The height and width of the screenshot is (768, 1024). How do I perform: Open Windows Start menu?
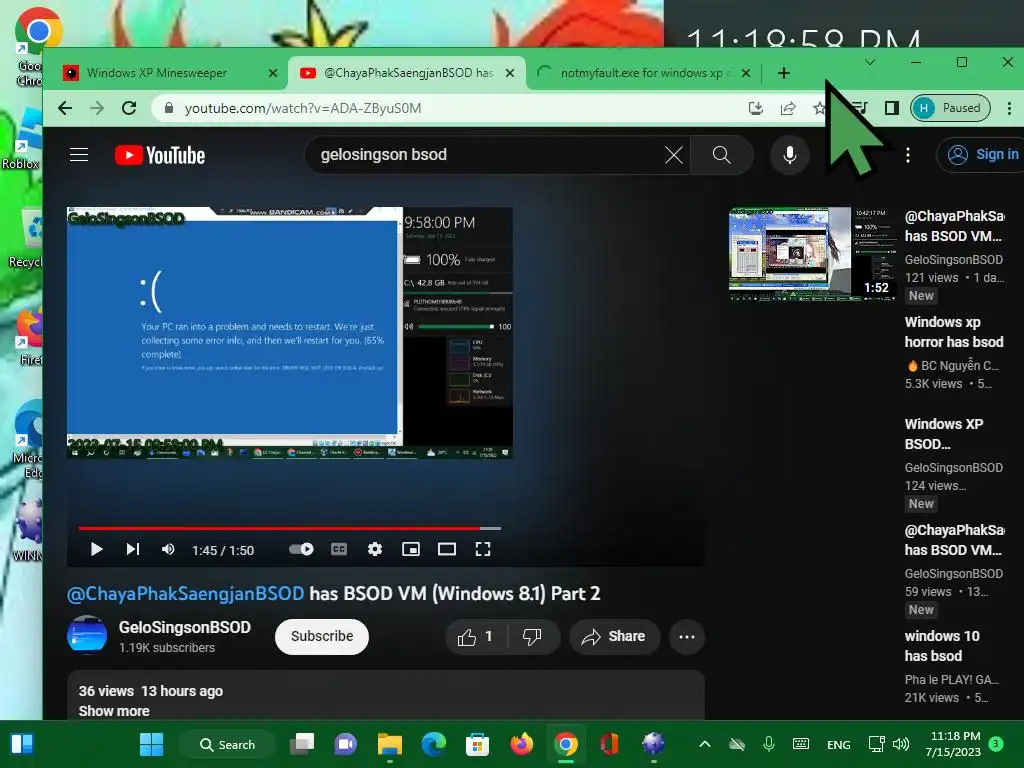(x=152, y=744)
